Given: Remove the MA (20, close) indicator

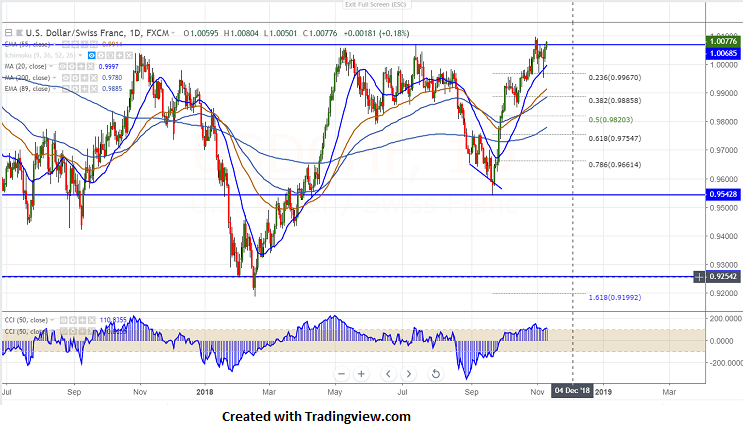Looking at the screenshot, I should pyautogui.click(x=91, y=66).
